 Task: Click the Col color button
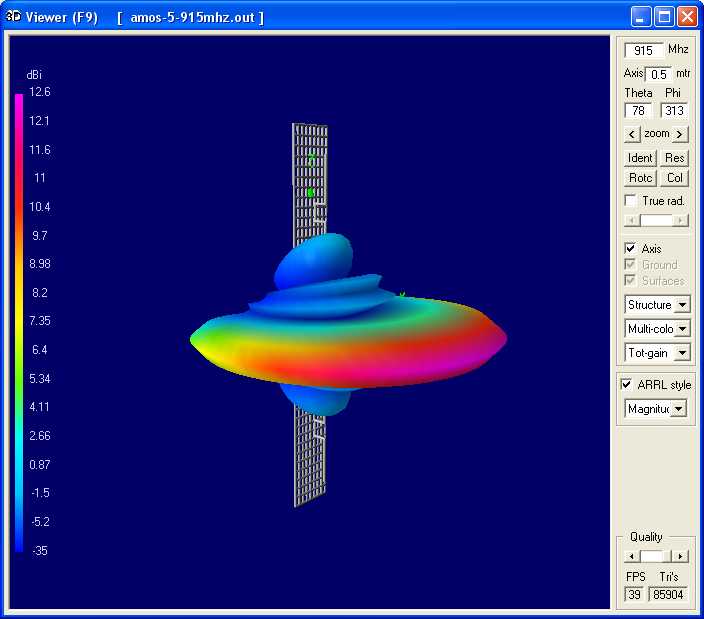pos(675,178)
